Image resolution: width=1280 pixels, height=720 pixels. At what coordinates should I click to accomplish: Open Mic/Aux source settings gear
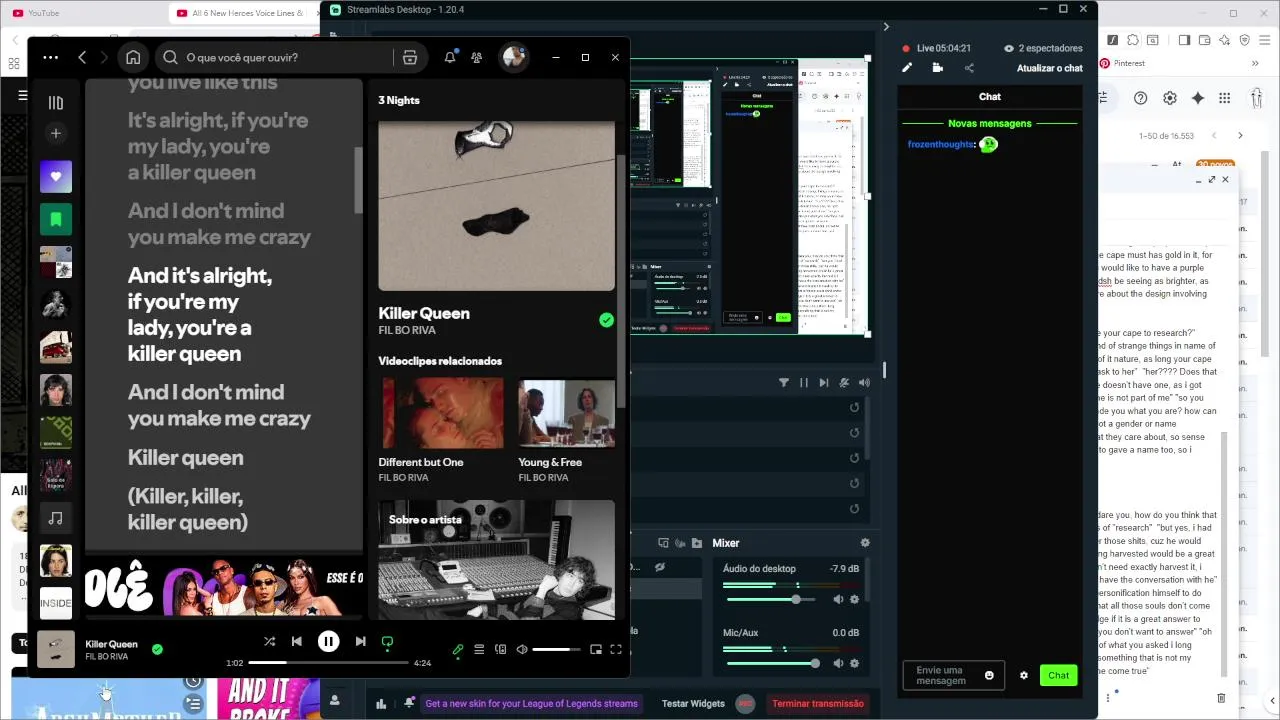point(854,663)
